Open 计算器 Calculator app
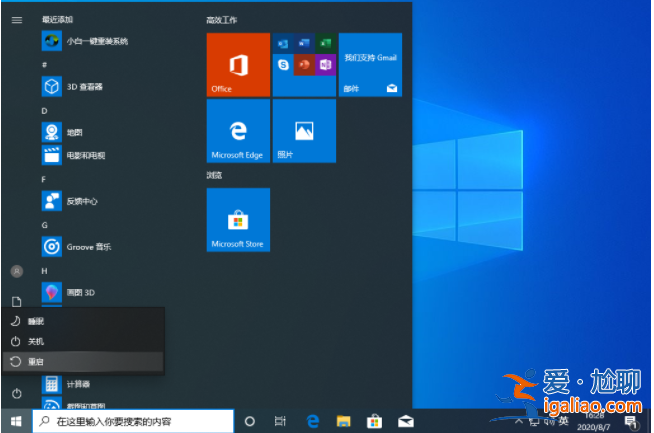This screenshot has height=433, width=654. (x=66, y=384)
